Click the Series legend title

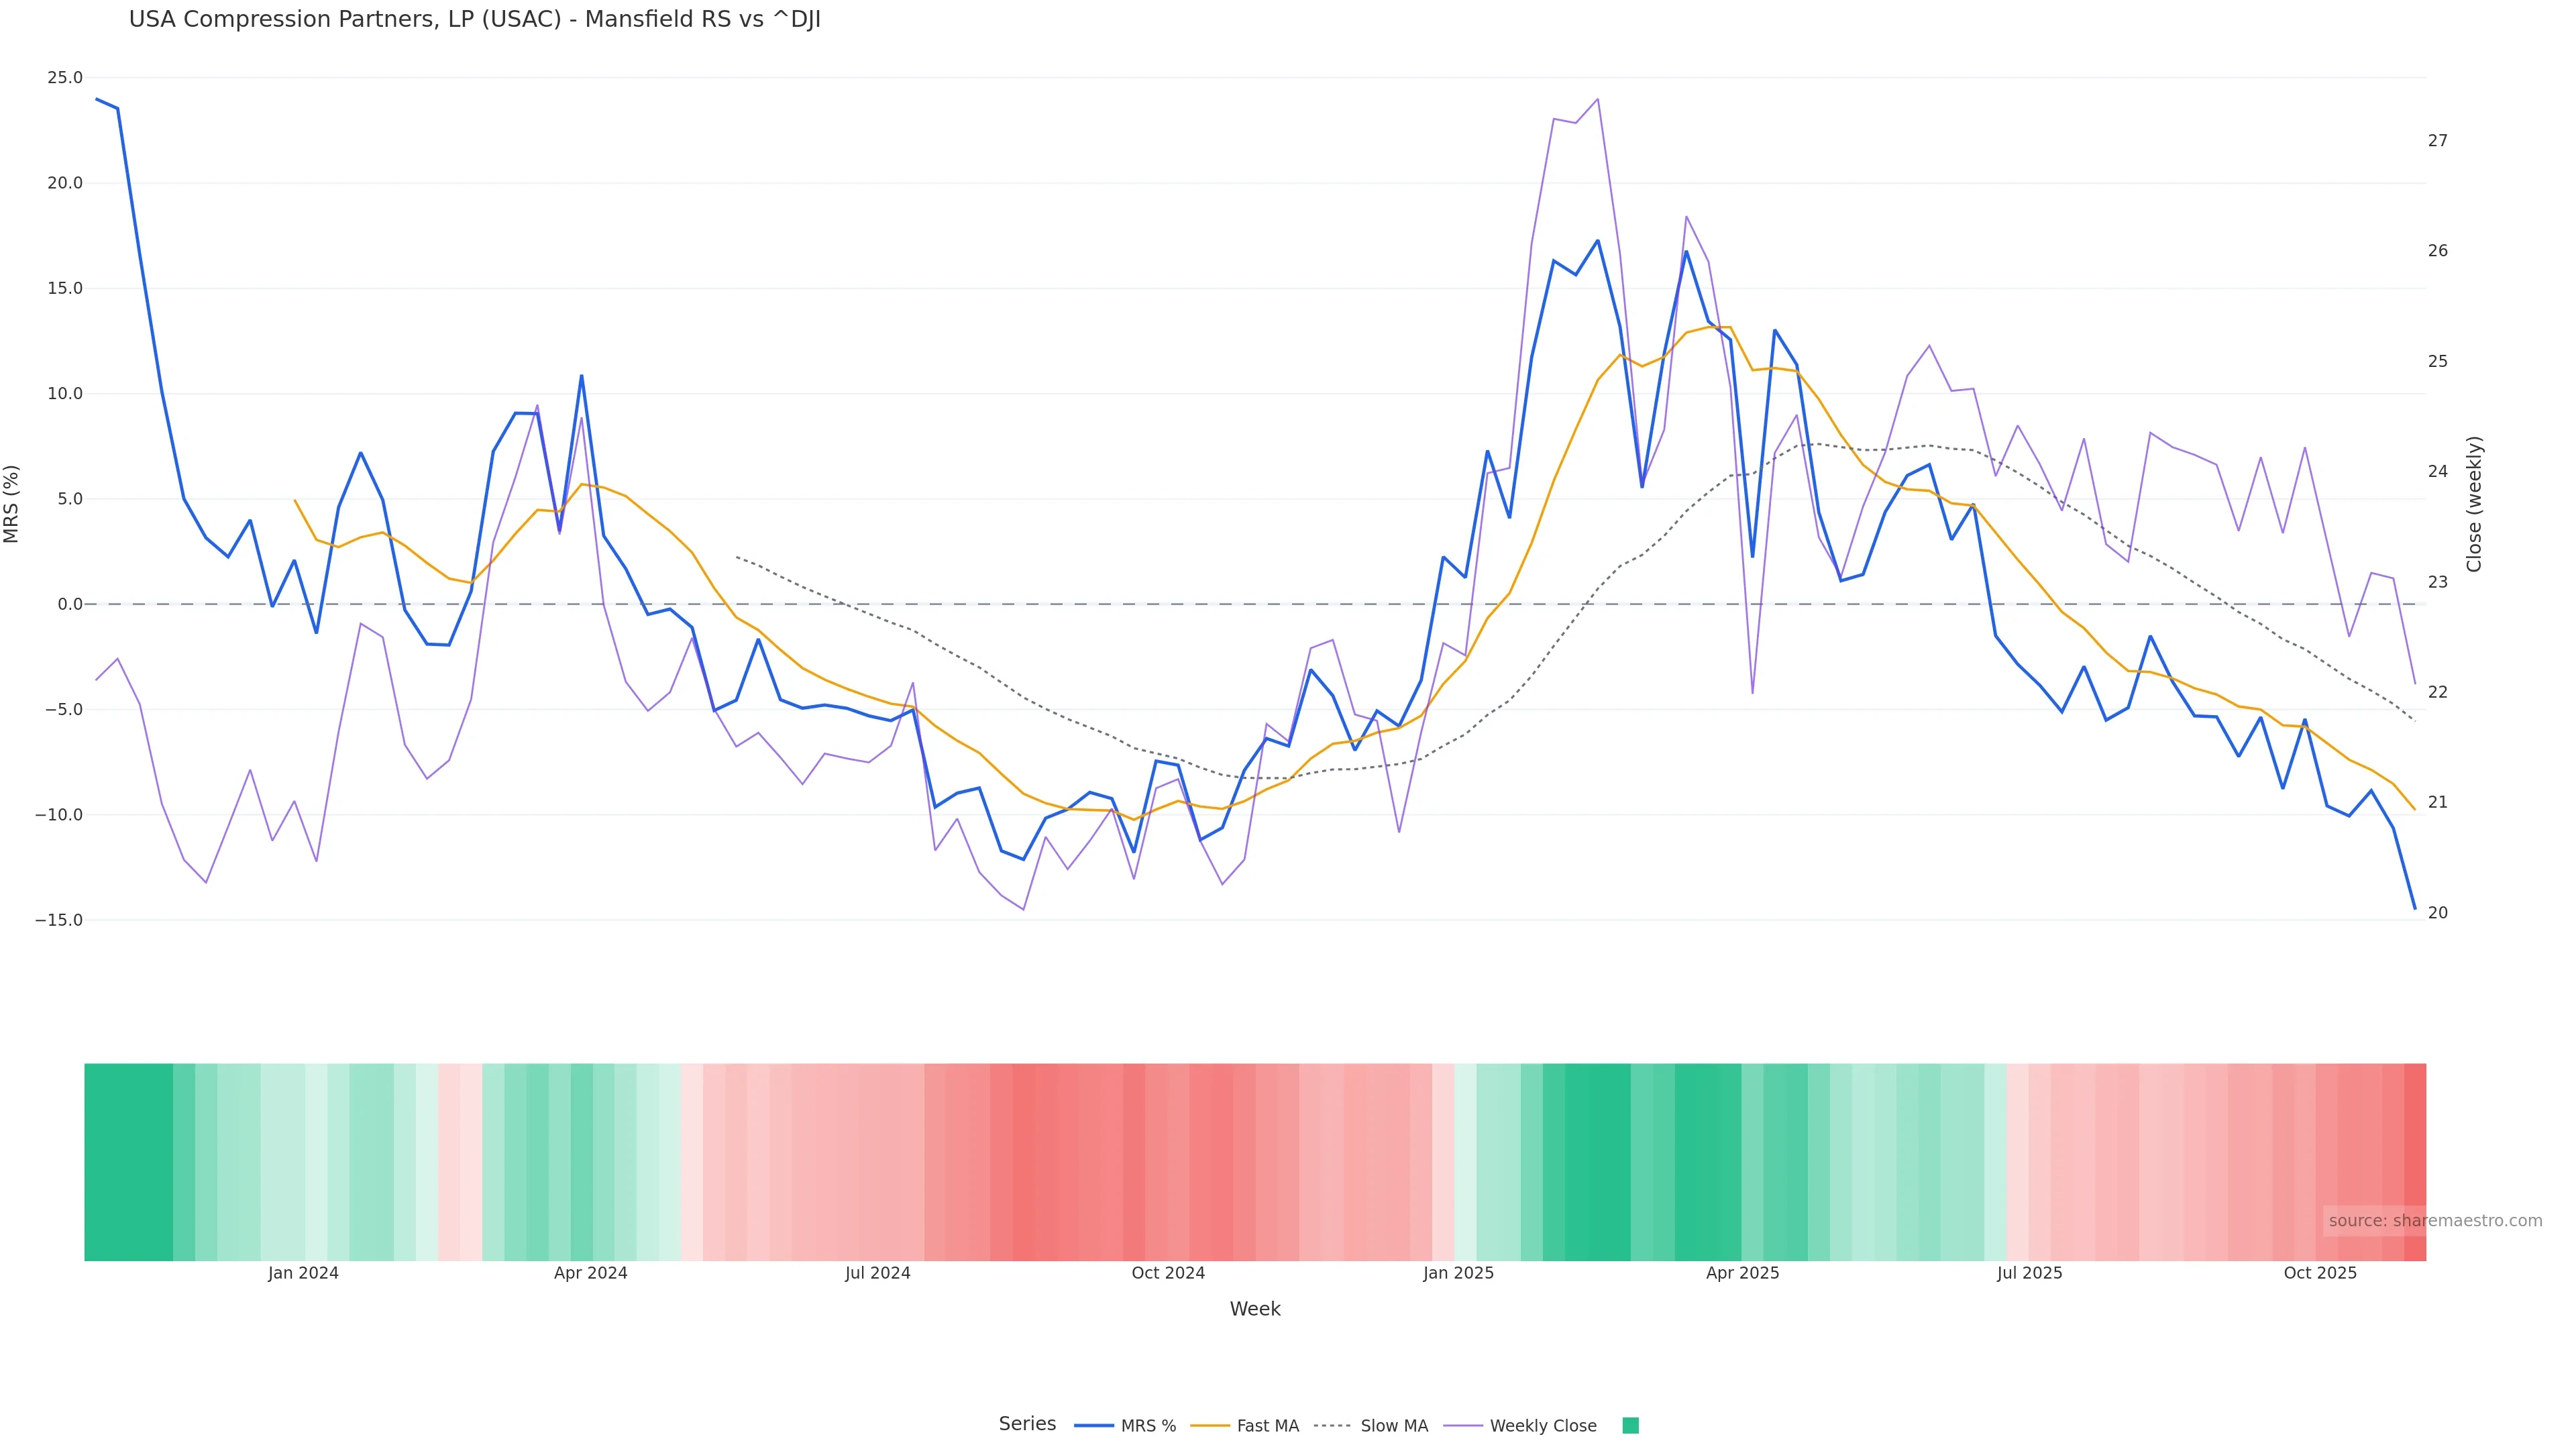[1027, 1424]
